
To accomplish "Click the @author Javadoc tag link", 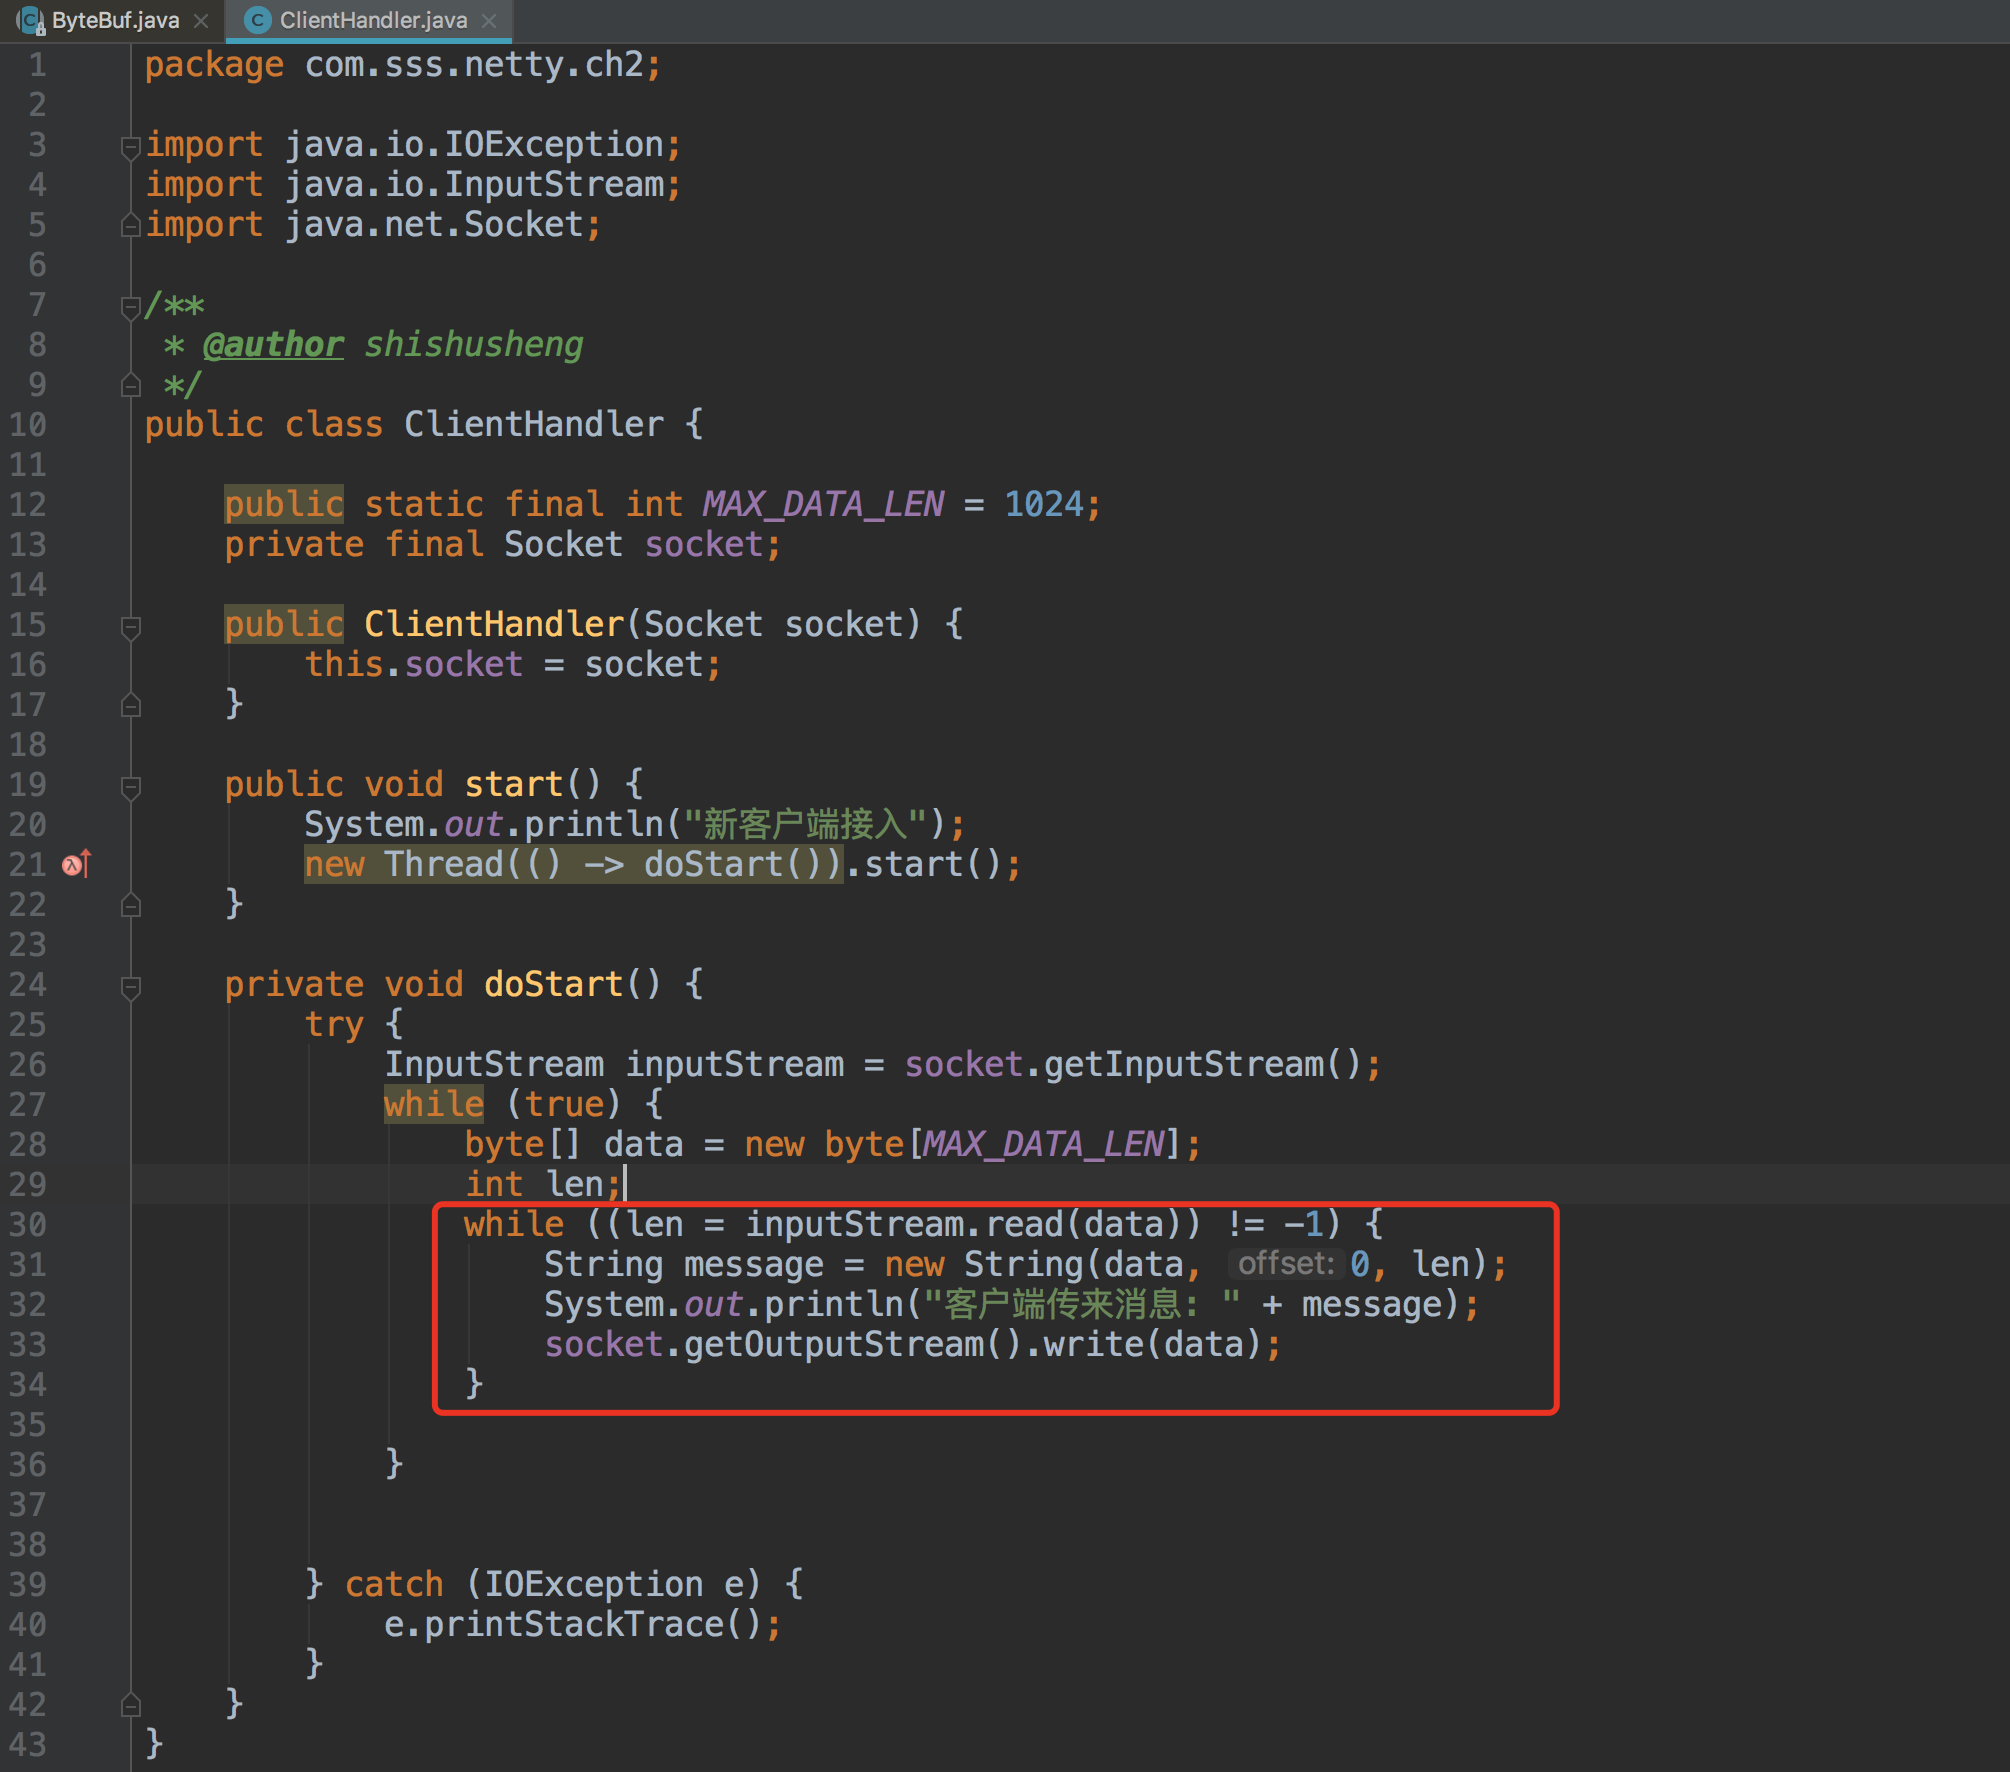I will point(272,345).
